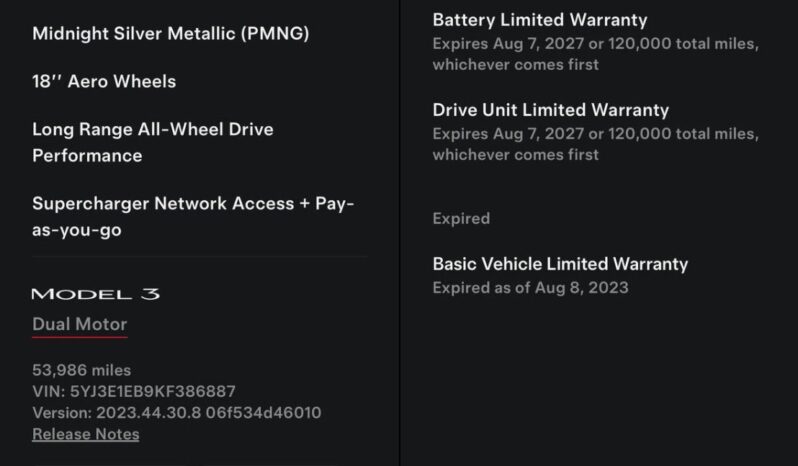
Task: Click the horizontal separator above Model 3 logo
Action: point(200,257)
